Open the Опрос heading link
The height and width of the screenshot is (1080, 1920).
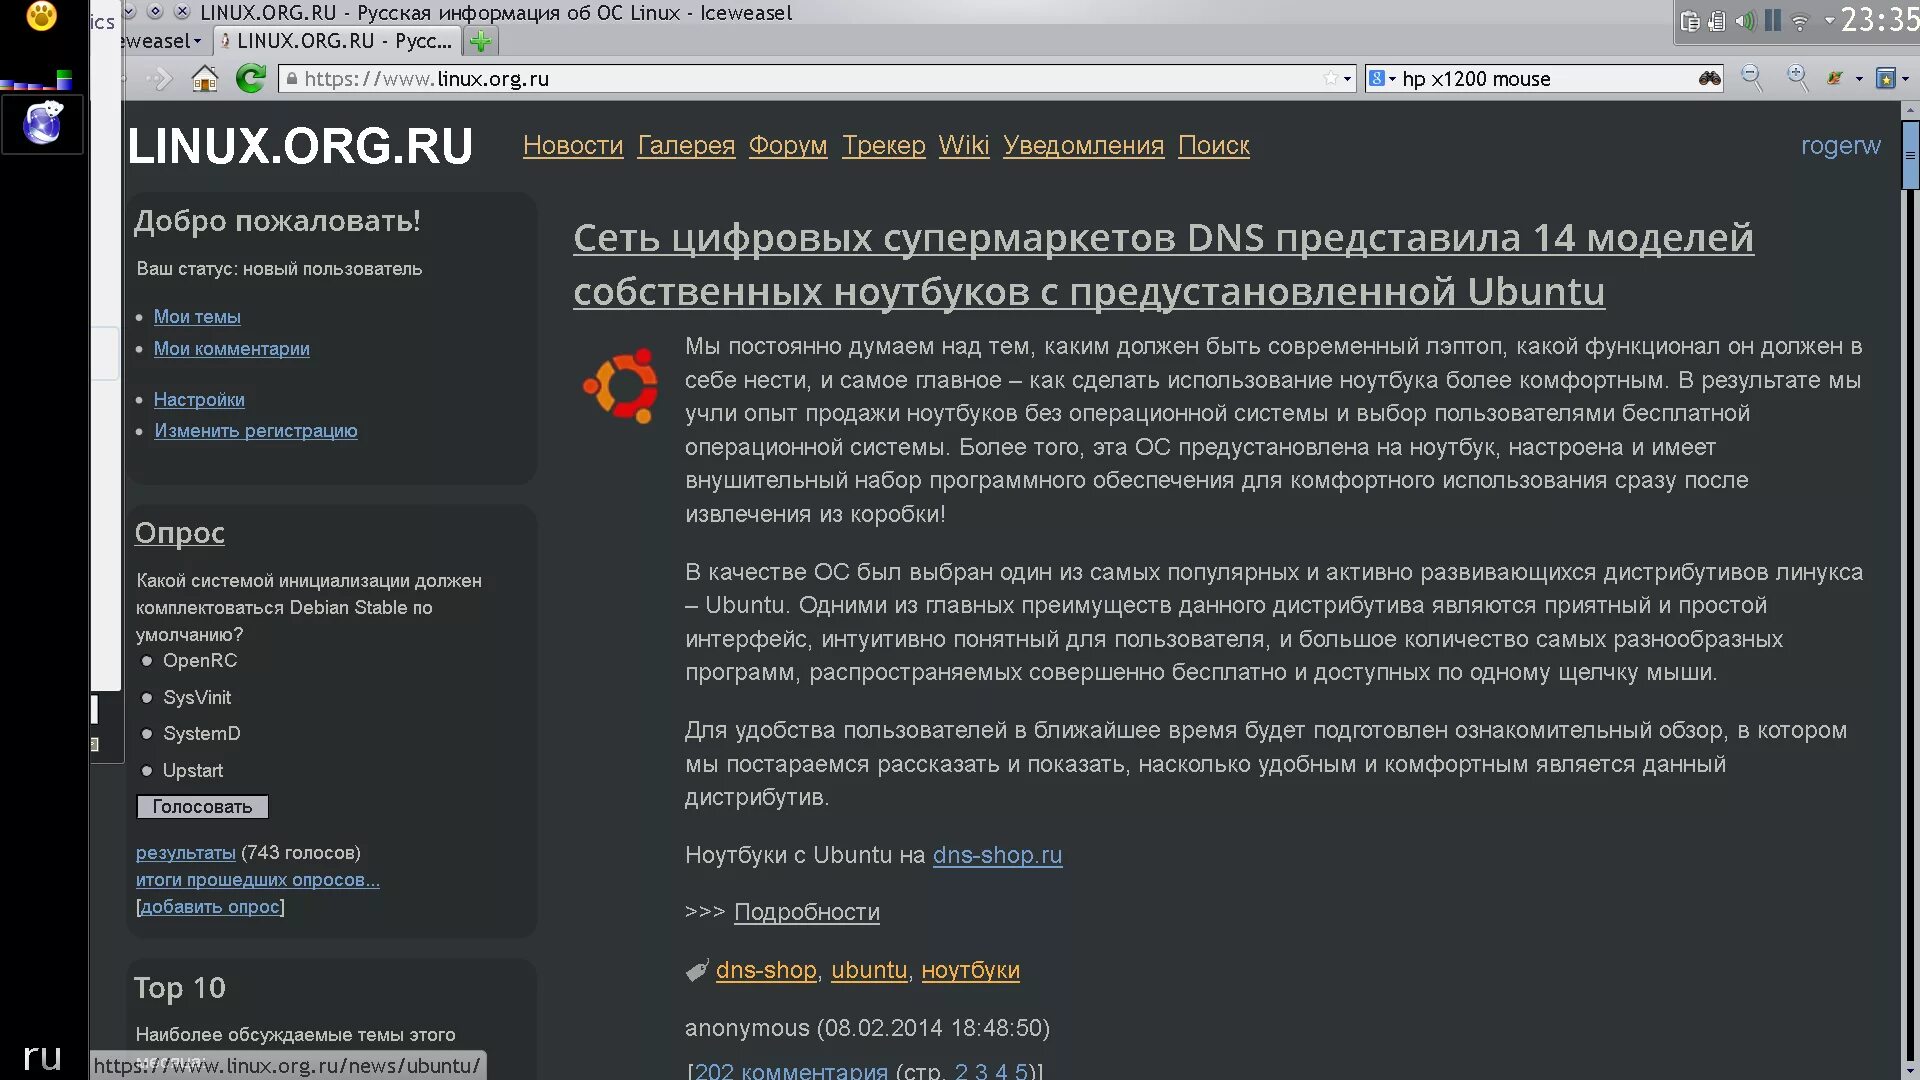(180, 534)
